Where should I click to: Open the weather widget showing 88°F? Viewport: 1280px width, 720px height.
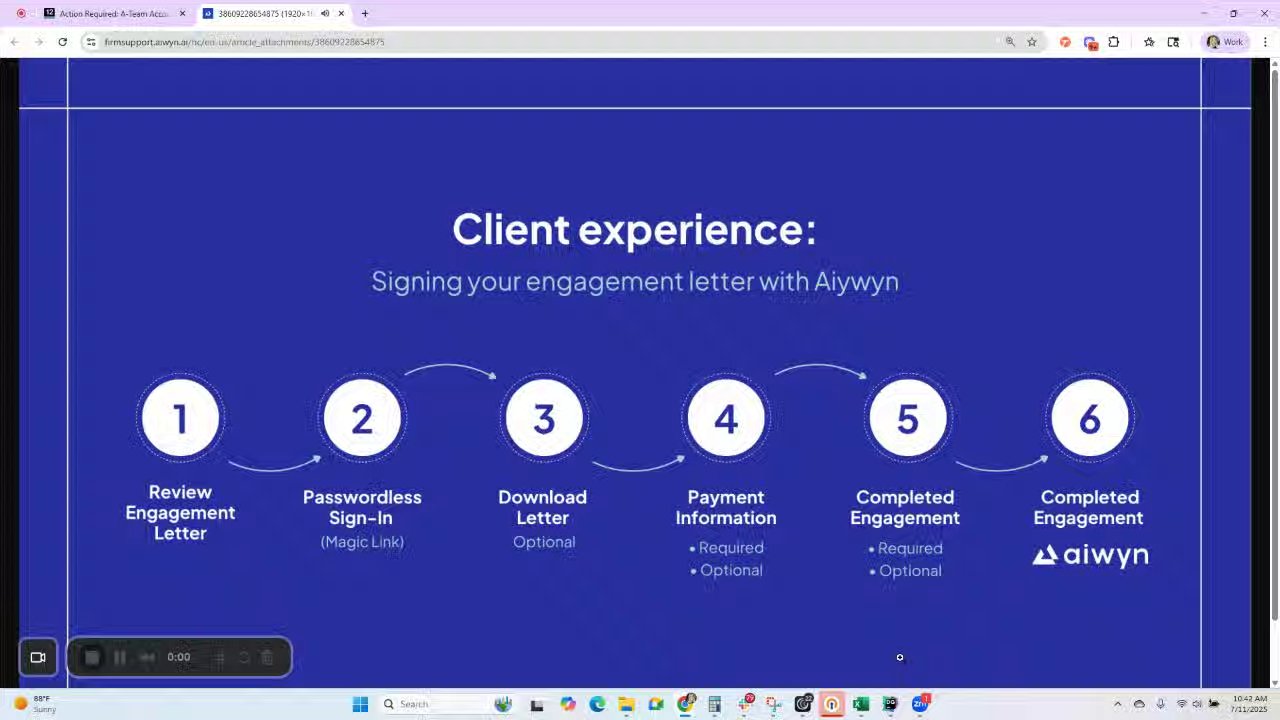coord(35,704)
